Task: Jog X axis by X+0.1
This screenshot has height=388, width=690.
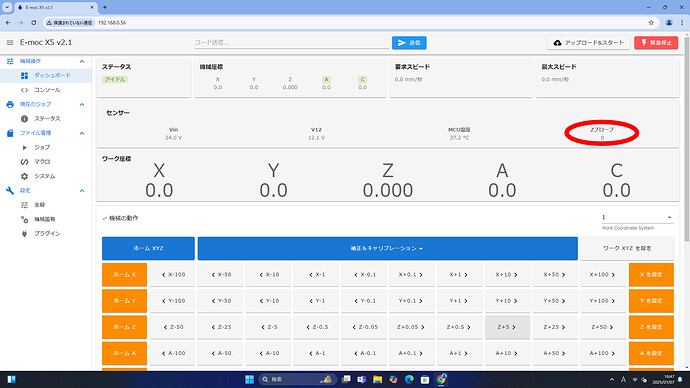Action: 411,275
